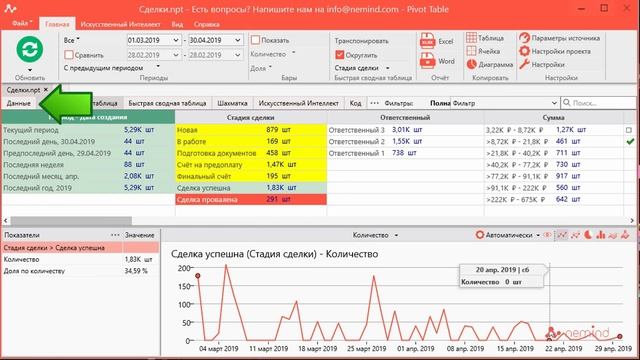Select the line chart type icon

coord(562,235)
